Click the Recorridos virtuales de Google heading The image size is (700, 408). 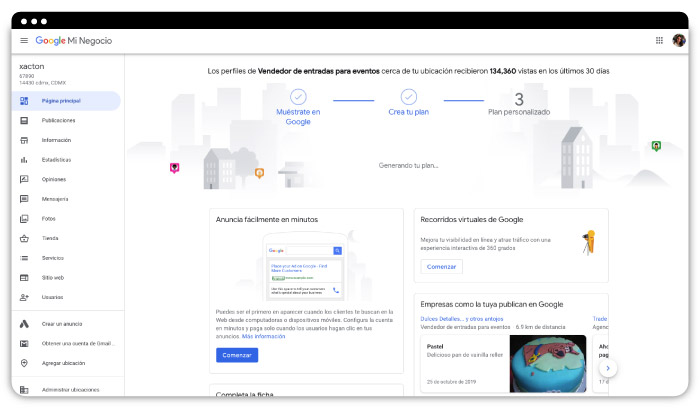pos(472,220)
